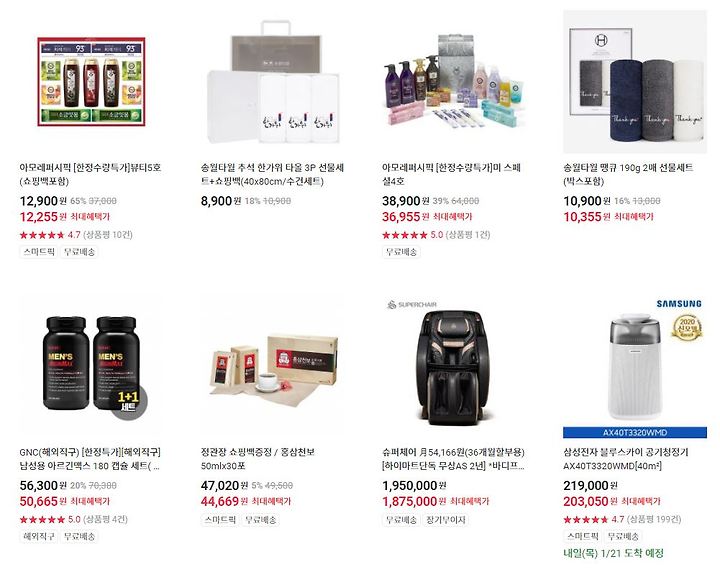The image size is (720, 572).
Task: Click the 삼성전자 블루스카이 공기청정기 title
Action: pos(626,459)
